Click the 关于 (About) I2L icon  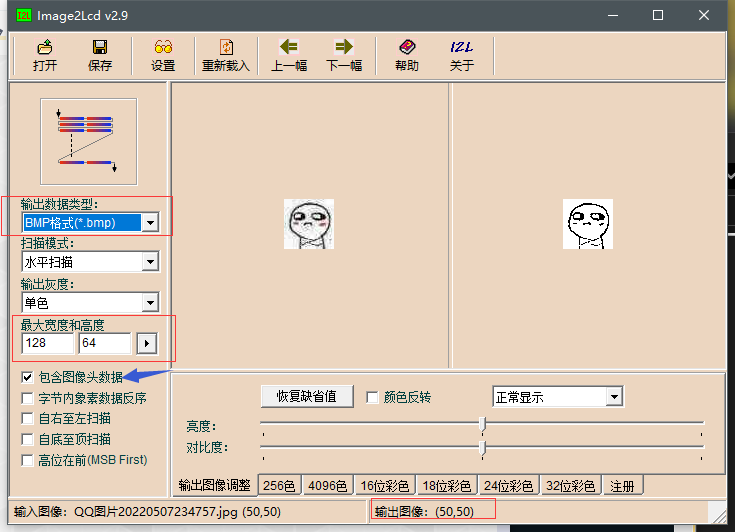point(462,55)
